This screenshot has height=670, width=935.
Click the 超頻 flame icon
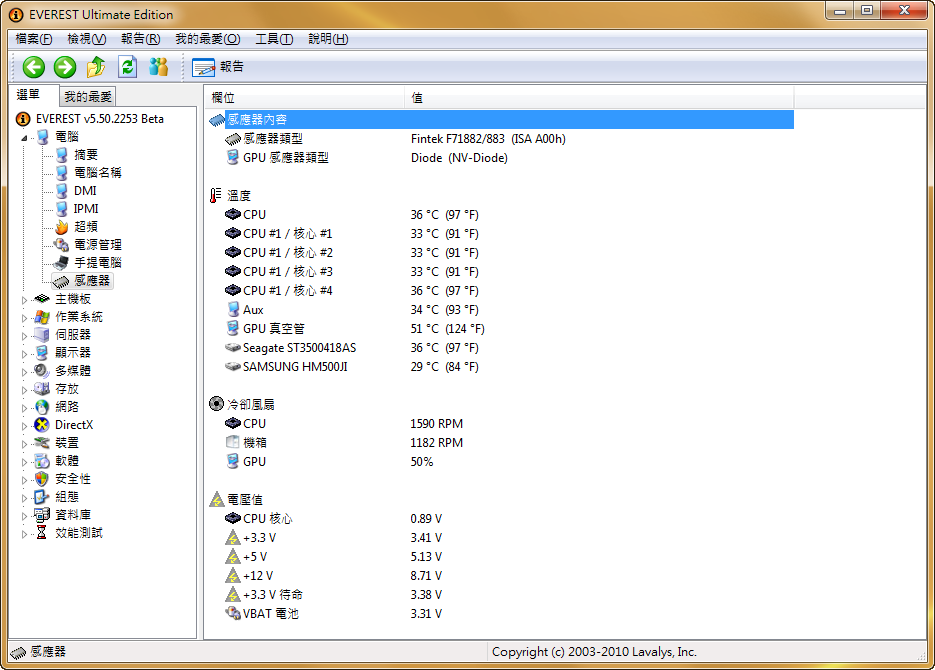coord(62,227)
